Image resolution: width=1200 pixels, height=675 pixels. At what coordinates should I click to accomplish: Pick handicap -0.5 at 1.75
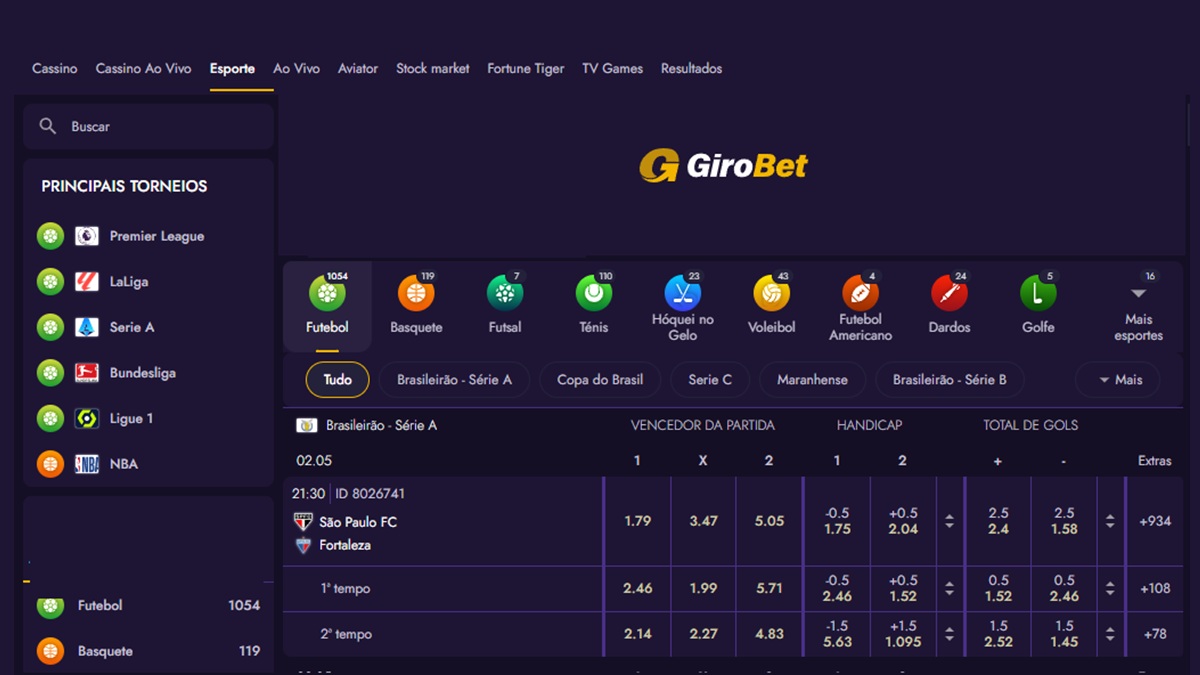click(838, 521)
